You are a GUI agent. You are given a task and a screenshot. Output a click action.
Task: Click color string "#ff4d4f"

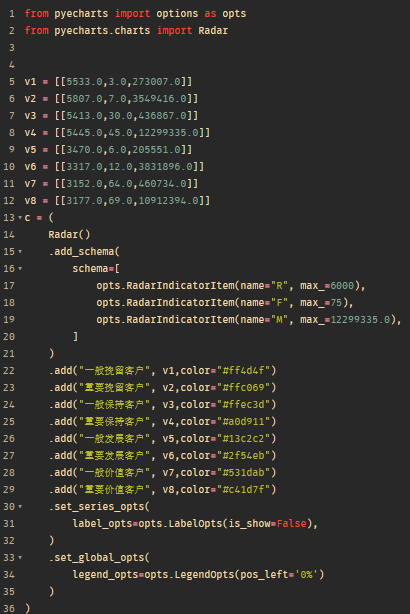click(x=243, y=370)
